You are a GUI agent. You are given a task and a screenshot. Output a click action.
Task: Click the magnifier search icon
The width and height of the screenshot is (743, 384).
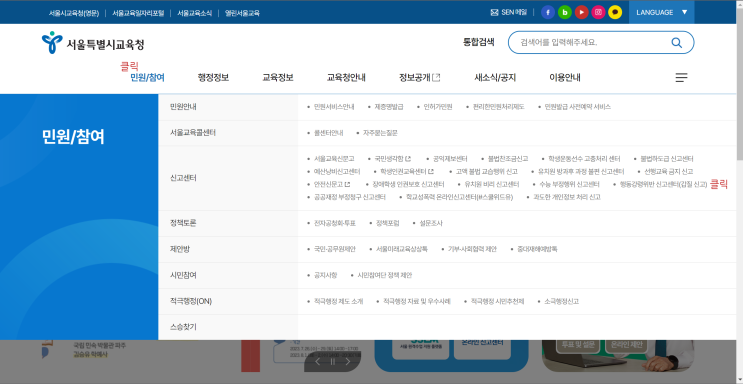click(x=676, y=43)
